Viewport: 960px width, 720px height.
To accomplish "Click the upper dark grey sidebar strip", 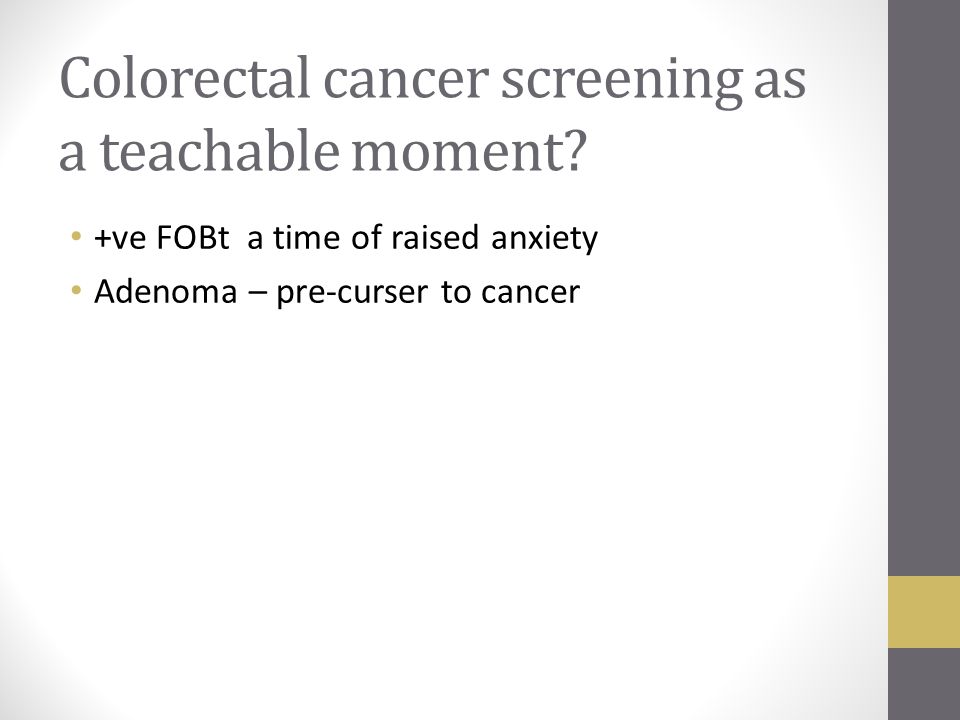I will [x=924, y=288].
